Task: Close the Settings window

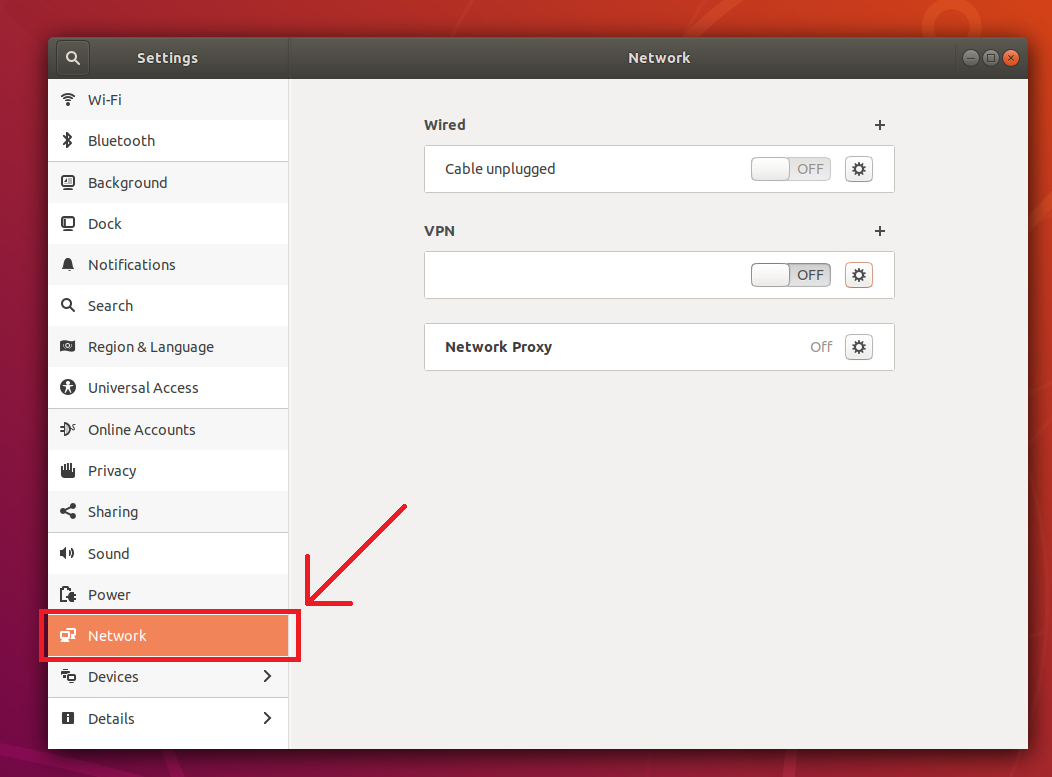Action: pyautogui.click(x=1011, y=58)
